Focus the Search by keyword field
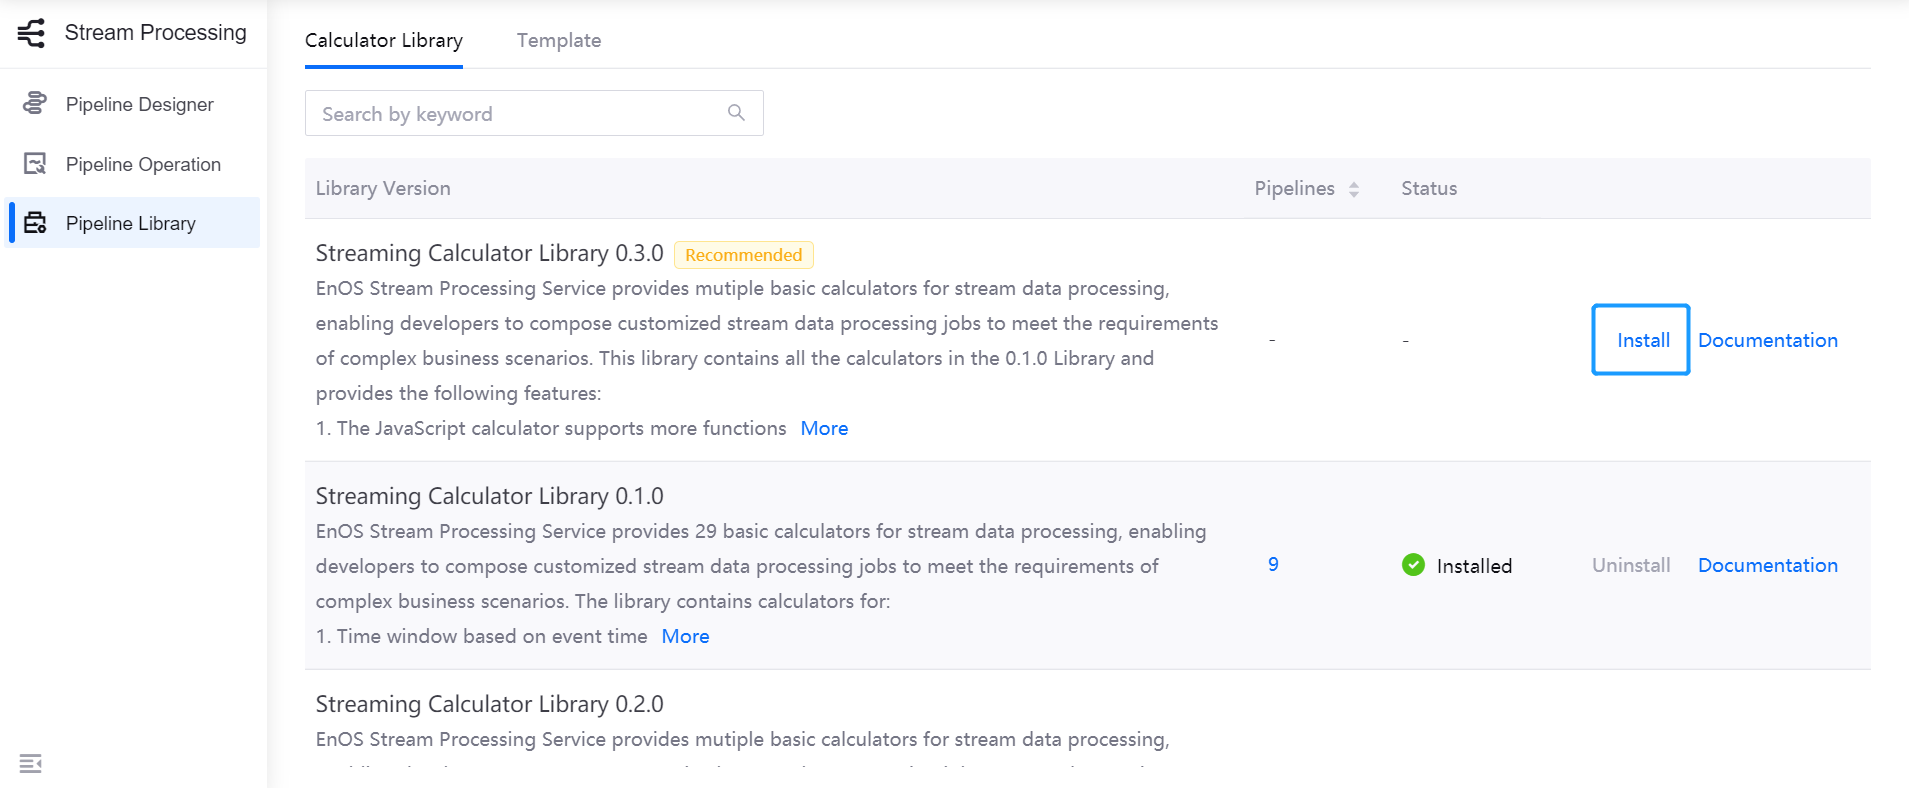This screenshot has height=788, width=1909. [534, 113]
